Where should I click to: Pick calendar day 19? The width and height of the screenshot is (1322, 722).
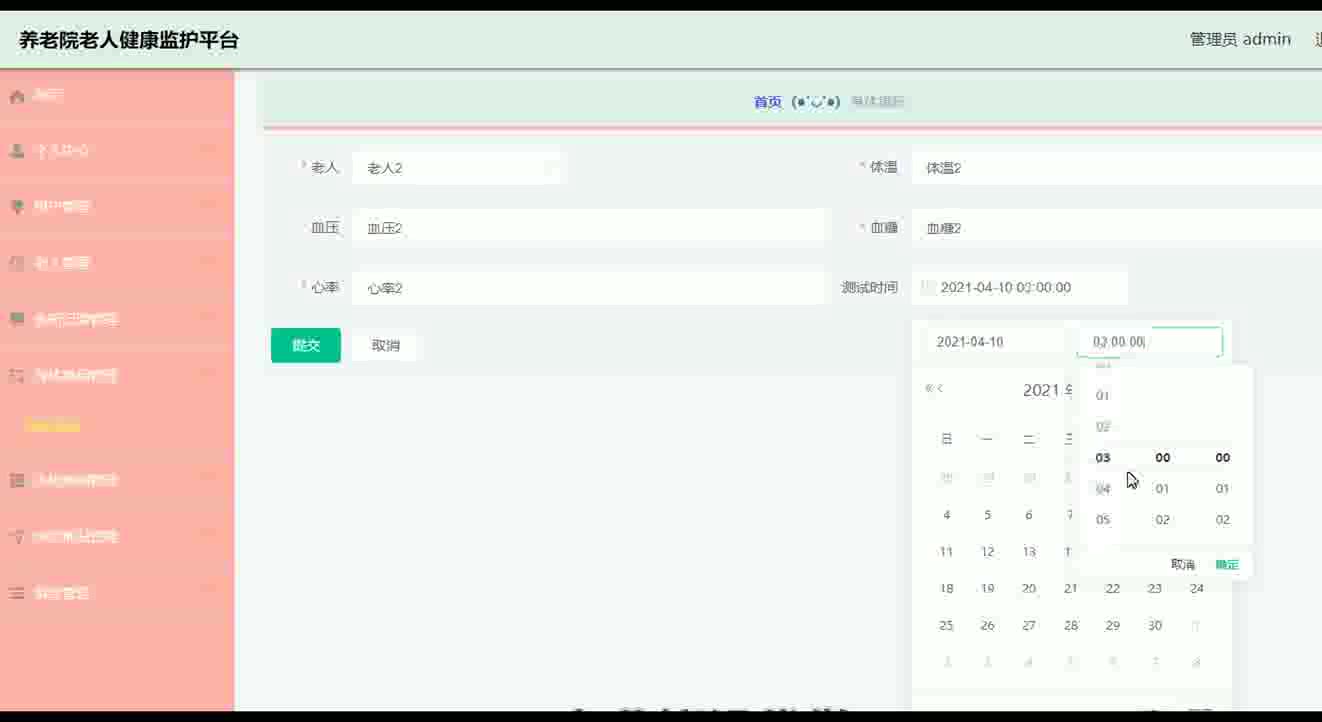987,589
